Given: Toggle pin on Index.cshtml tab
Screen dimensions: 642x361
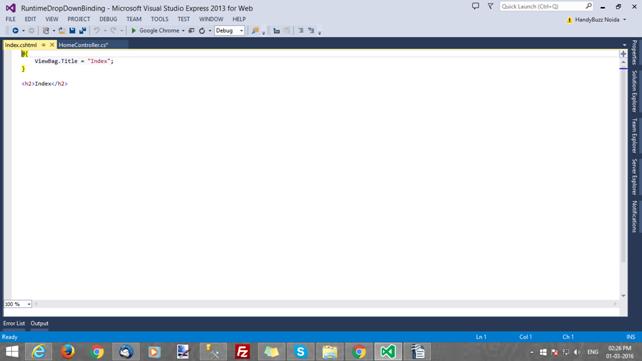Looking at the screenshot, I should point(43,45).
